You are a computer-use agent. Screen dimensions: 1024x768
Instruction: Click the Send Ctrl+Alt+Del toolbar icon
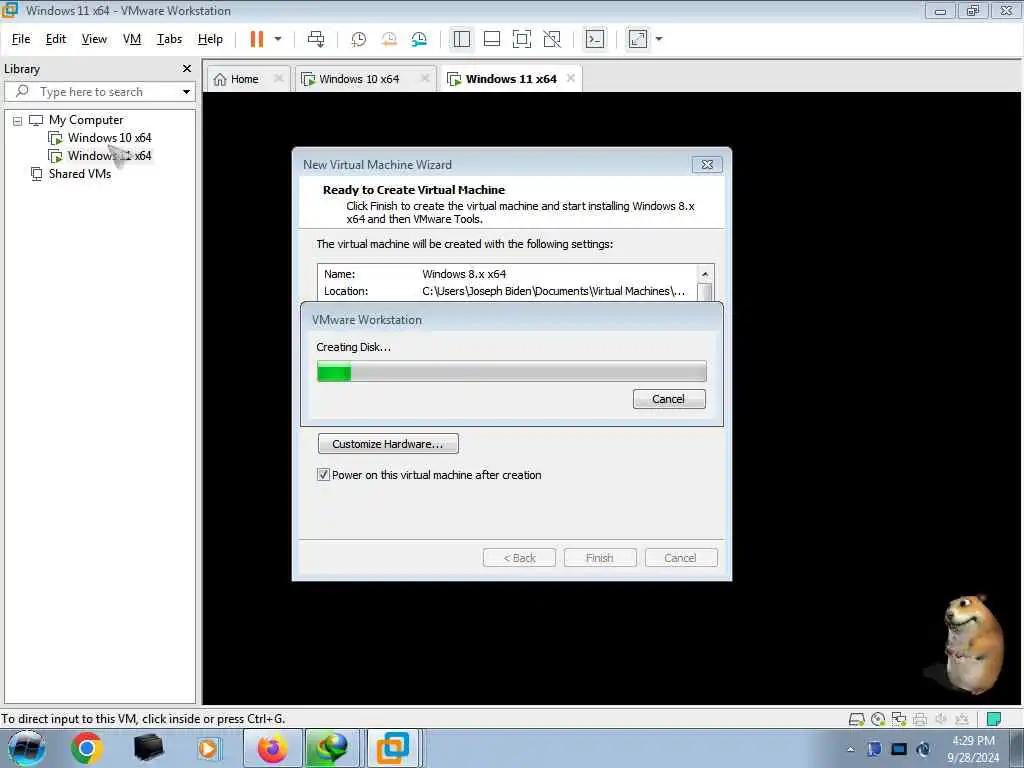pos(316,39)
